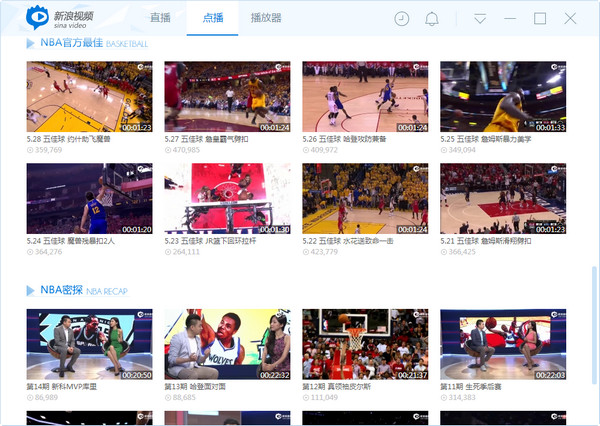Open the 播放器 tab
Screen dimensions: 600x426
(x=266, y=19)
